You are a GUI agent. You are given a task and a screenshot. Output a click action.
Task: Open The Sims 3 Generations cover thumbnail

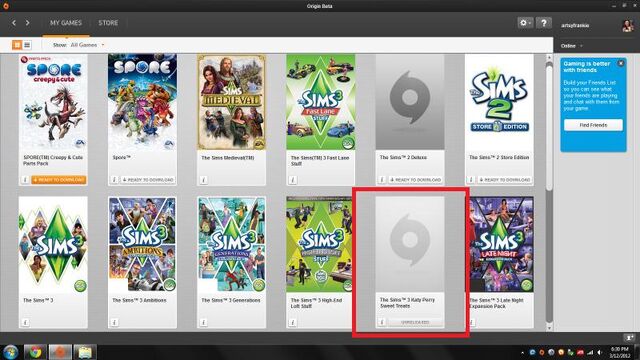(231, 244)
